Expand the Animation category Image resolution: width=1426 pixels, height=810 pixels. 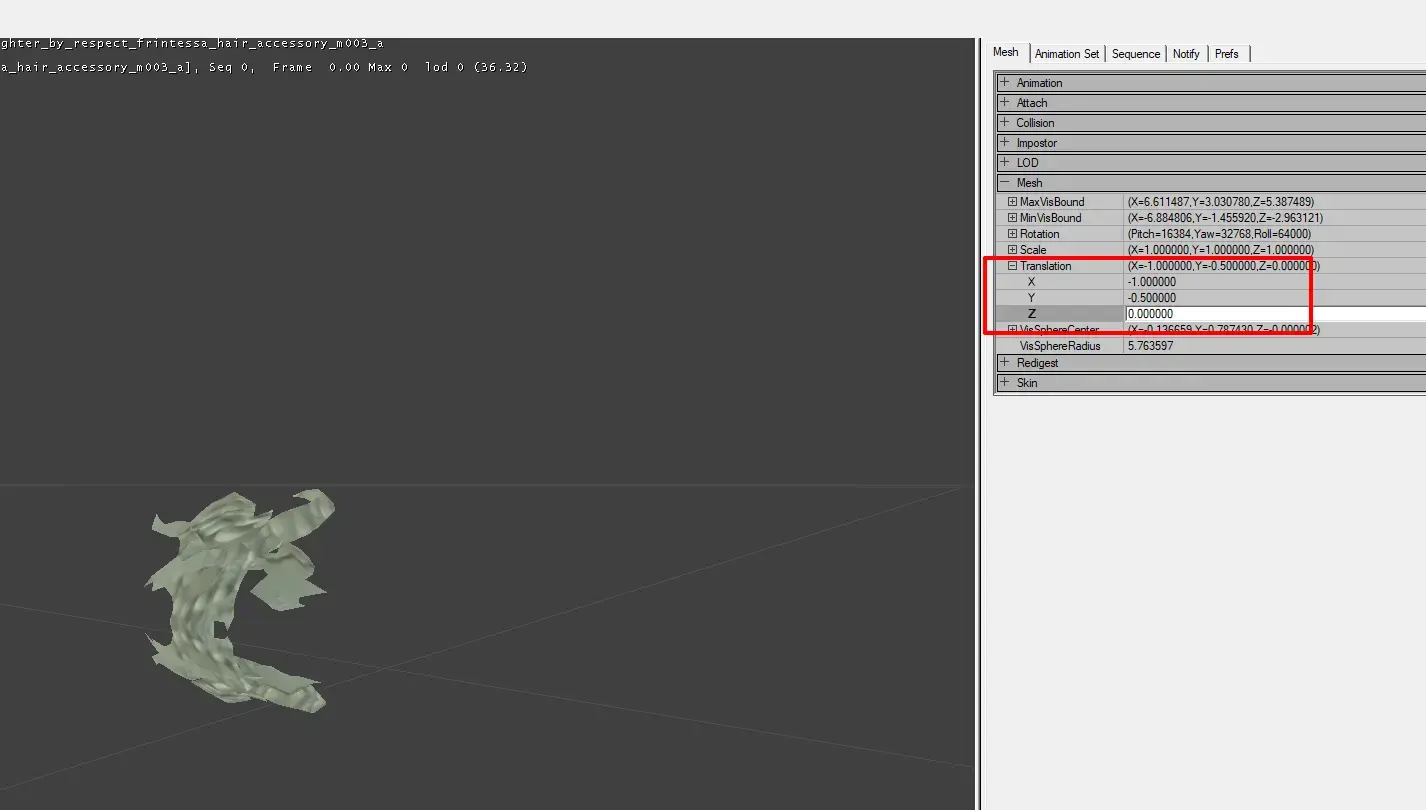coord(1005,82)
